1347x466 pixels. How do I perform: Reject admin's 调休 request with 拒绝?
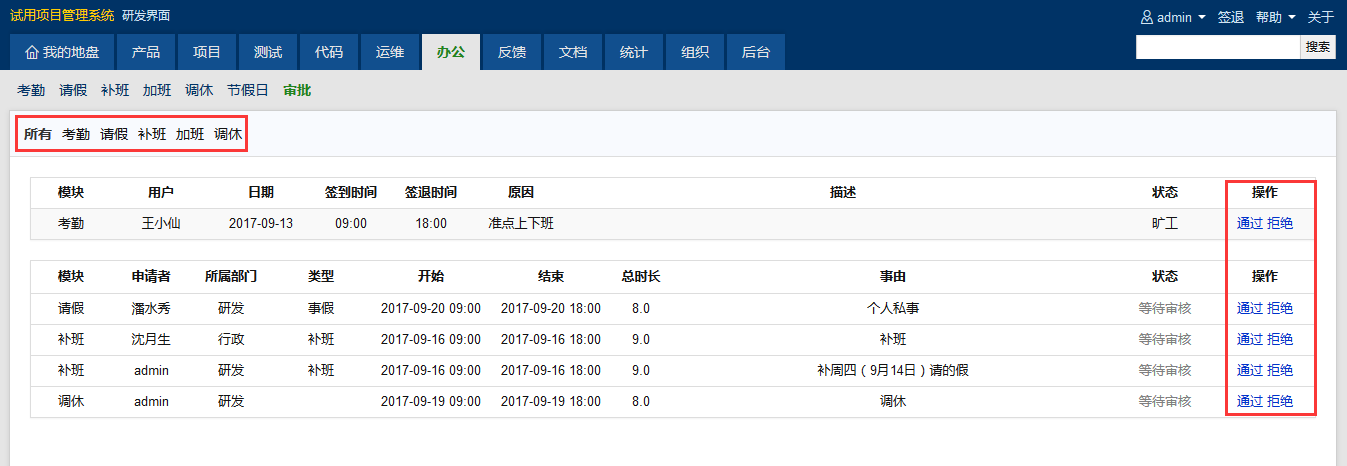point(1280,402)
